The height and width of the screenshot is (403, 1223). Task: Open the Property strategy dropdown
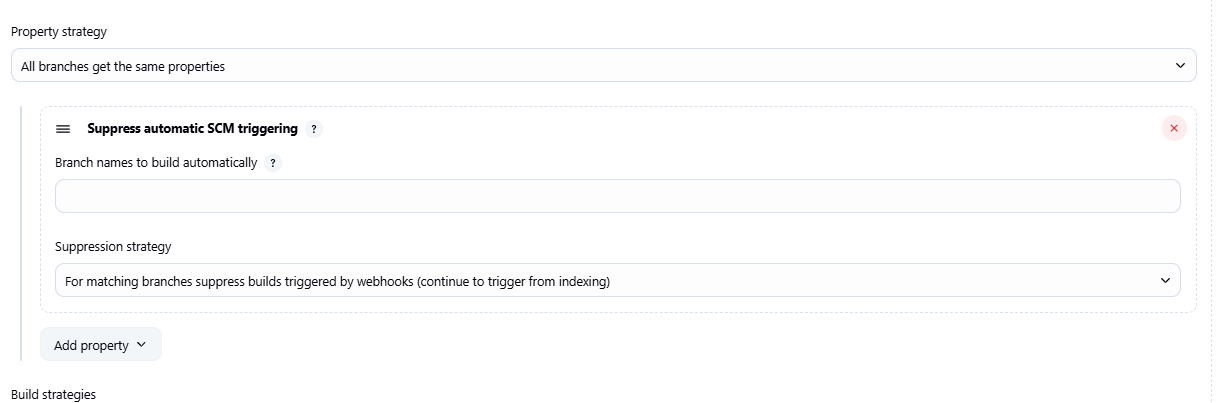603,66
